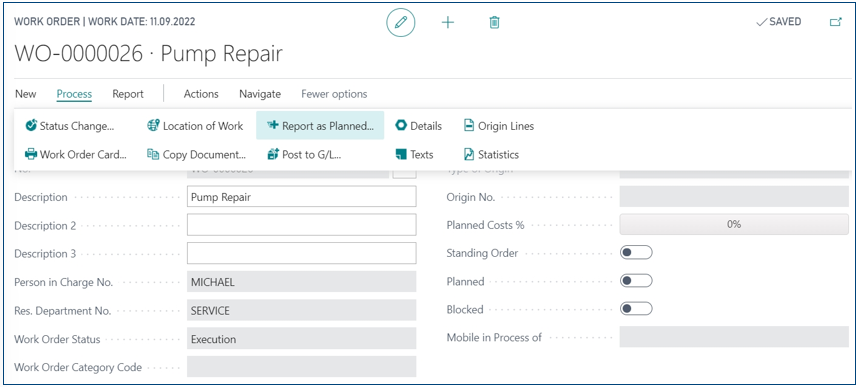Click the Description 2 input field
This screenshot has height=387, width=858.
(x=302, y=225)
